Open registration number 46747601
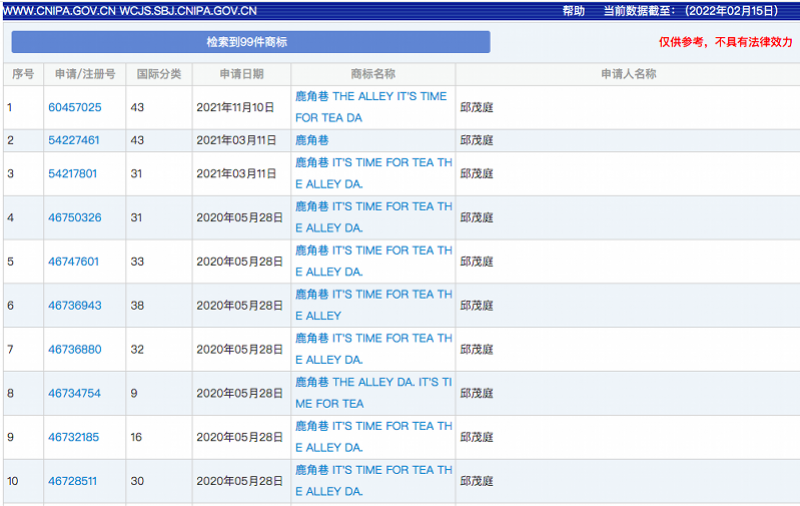This screenshot has height=506, width=800. (x=73, y=261)
